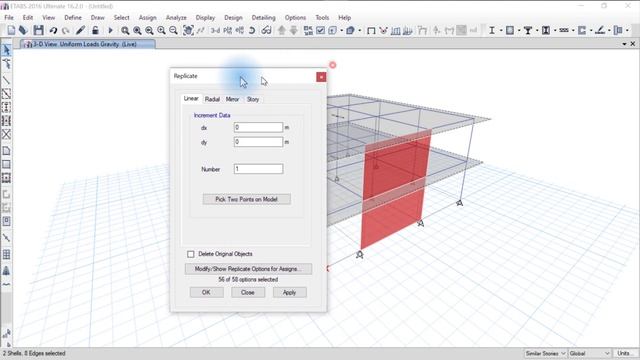
Task: Open the Edit menu
Action: click(28, 18)
